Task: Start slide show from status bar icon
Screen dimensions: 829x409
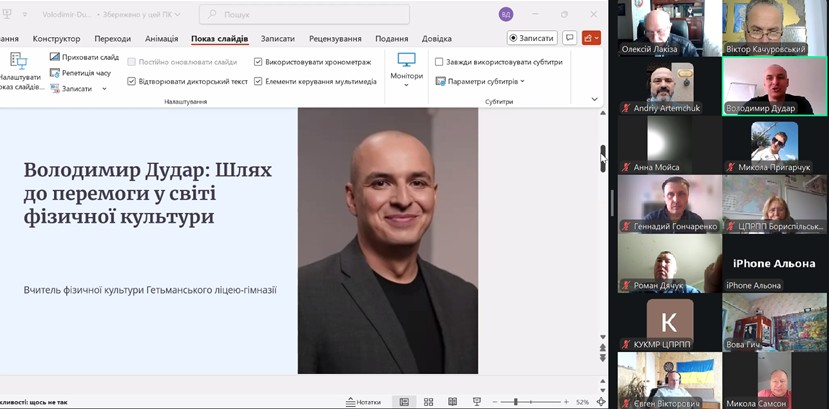Action: click(x=477, y=402)
